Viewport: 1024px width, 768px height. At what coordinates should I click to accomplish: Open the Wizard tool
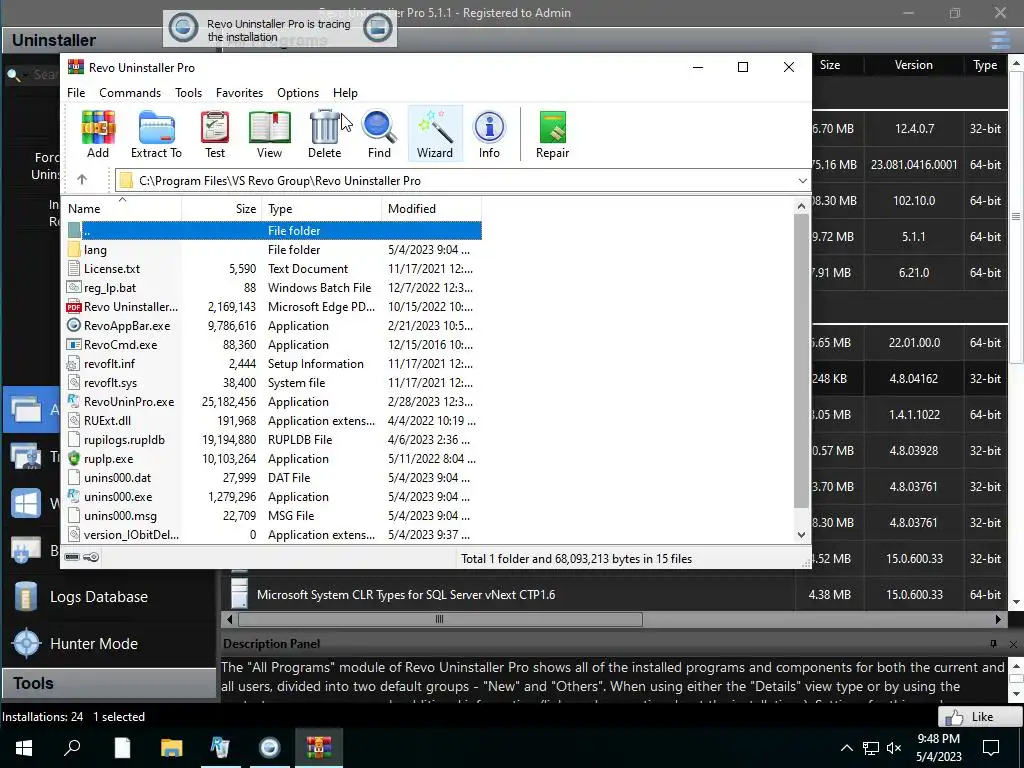point(435,134)
